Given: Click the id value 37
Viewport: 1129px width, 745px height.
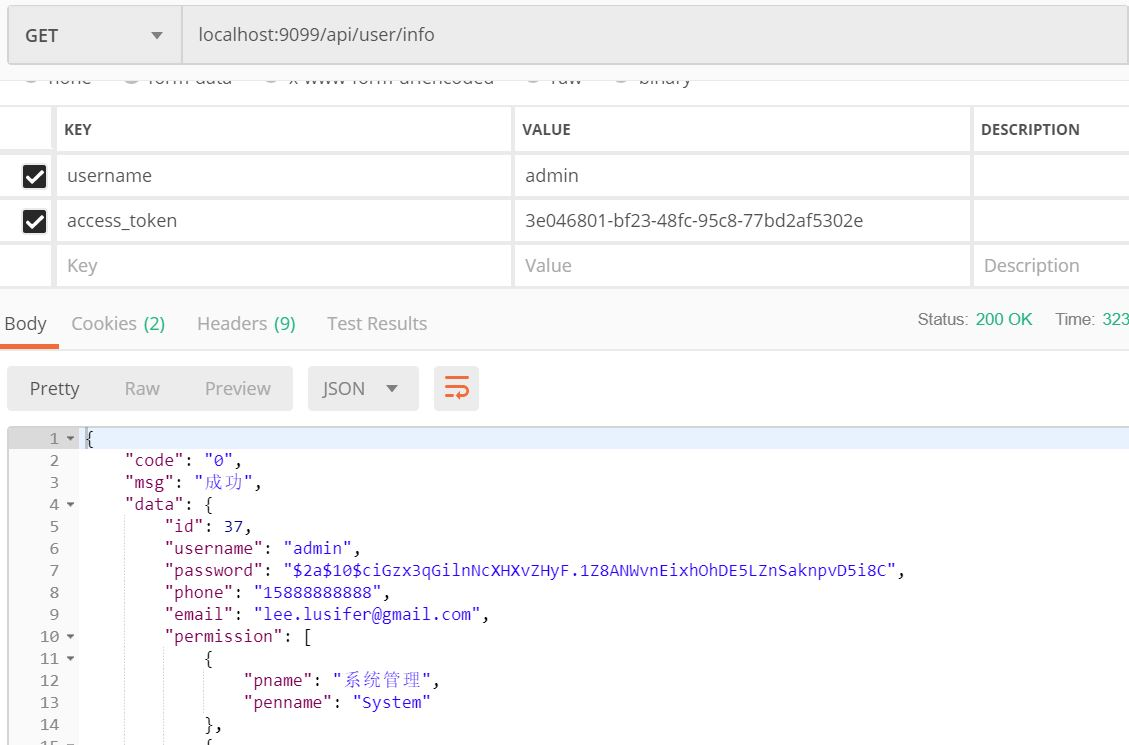Looking at the screenshot, I should (x=233, y=527).
